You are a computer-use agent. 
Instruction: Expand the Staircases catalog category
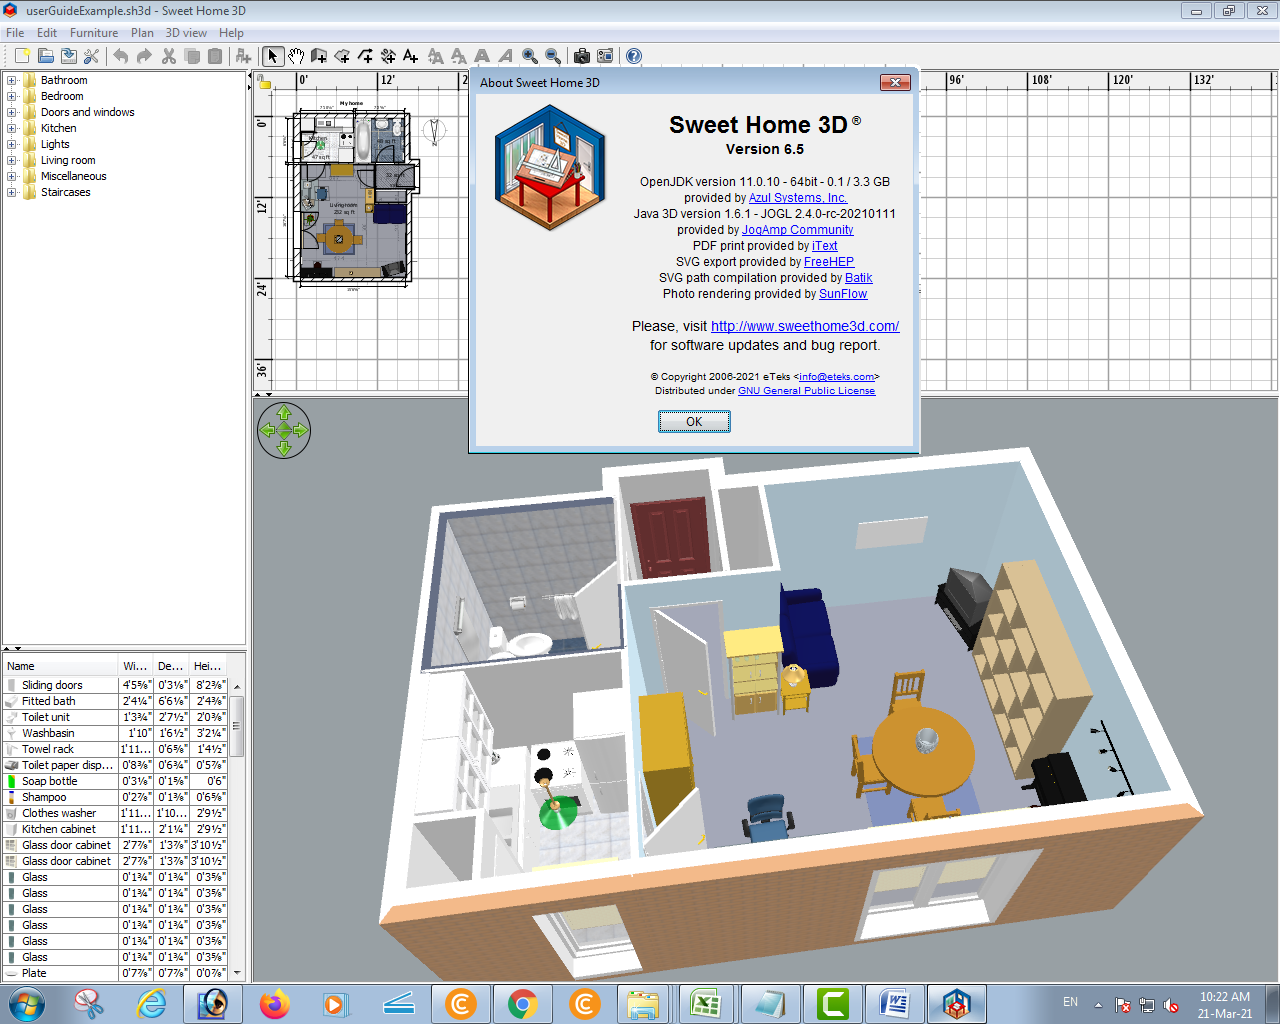point(12,192)
